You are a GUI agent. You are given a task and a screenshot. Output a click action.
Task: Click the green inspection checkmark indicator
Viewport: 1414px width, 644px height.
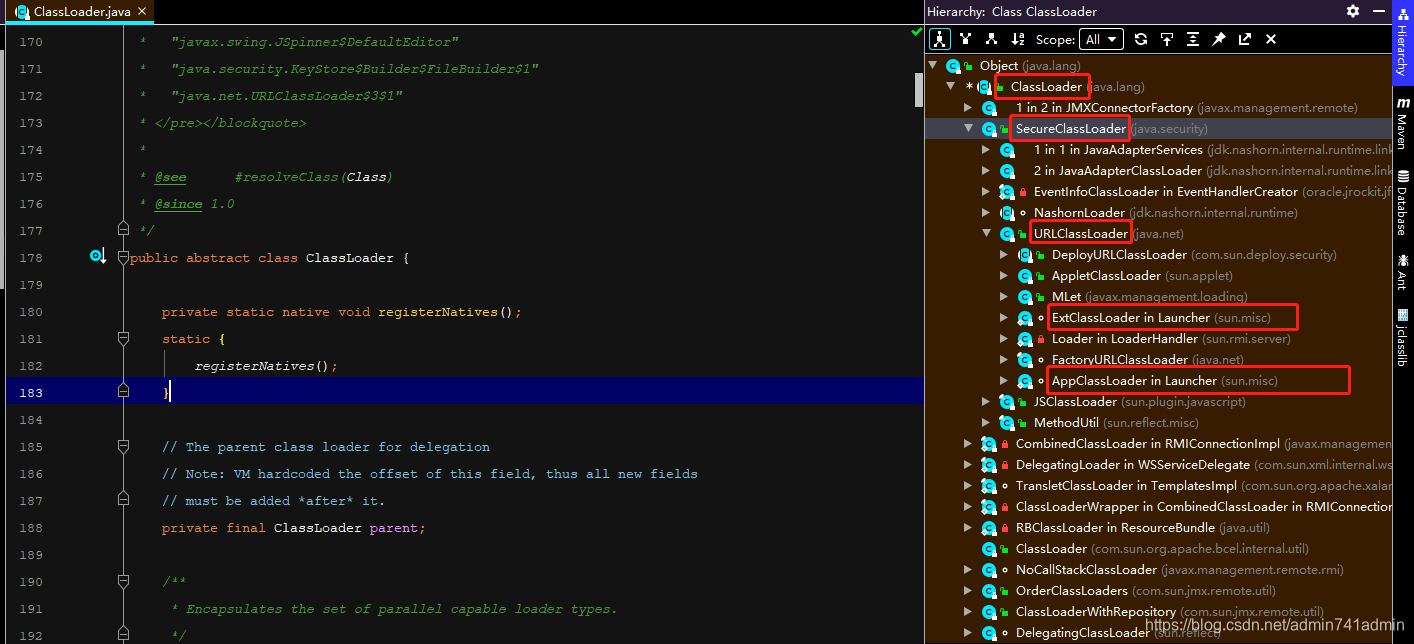pyautogui.click(x=916, y=33)
